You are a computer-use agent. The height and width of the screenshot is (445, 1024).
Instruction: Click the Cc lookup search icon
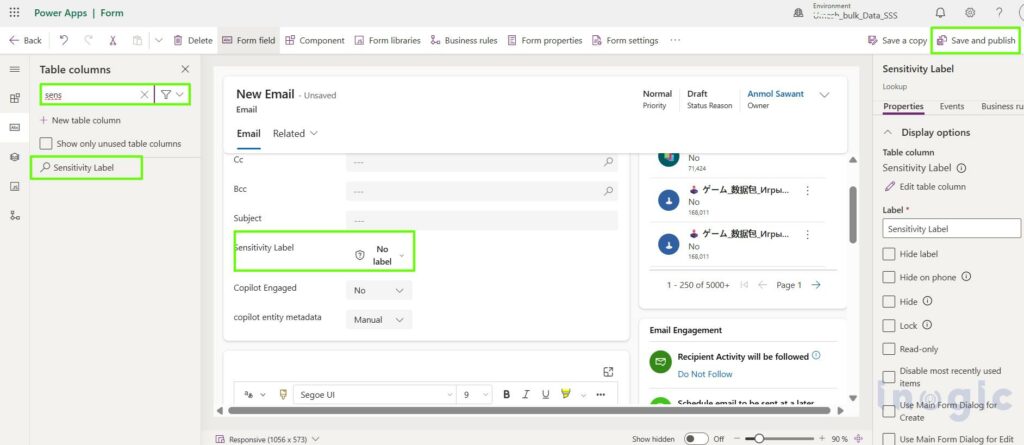[x=608, y=161]
